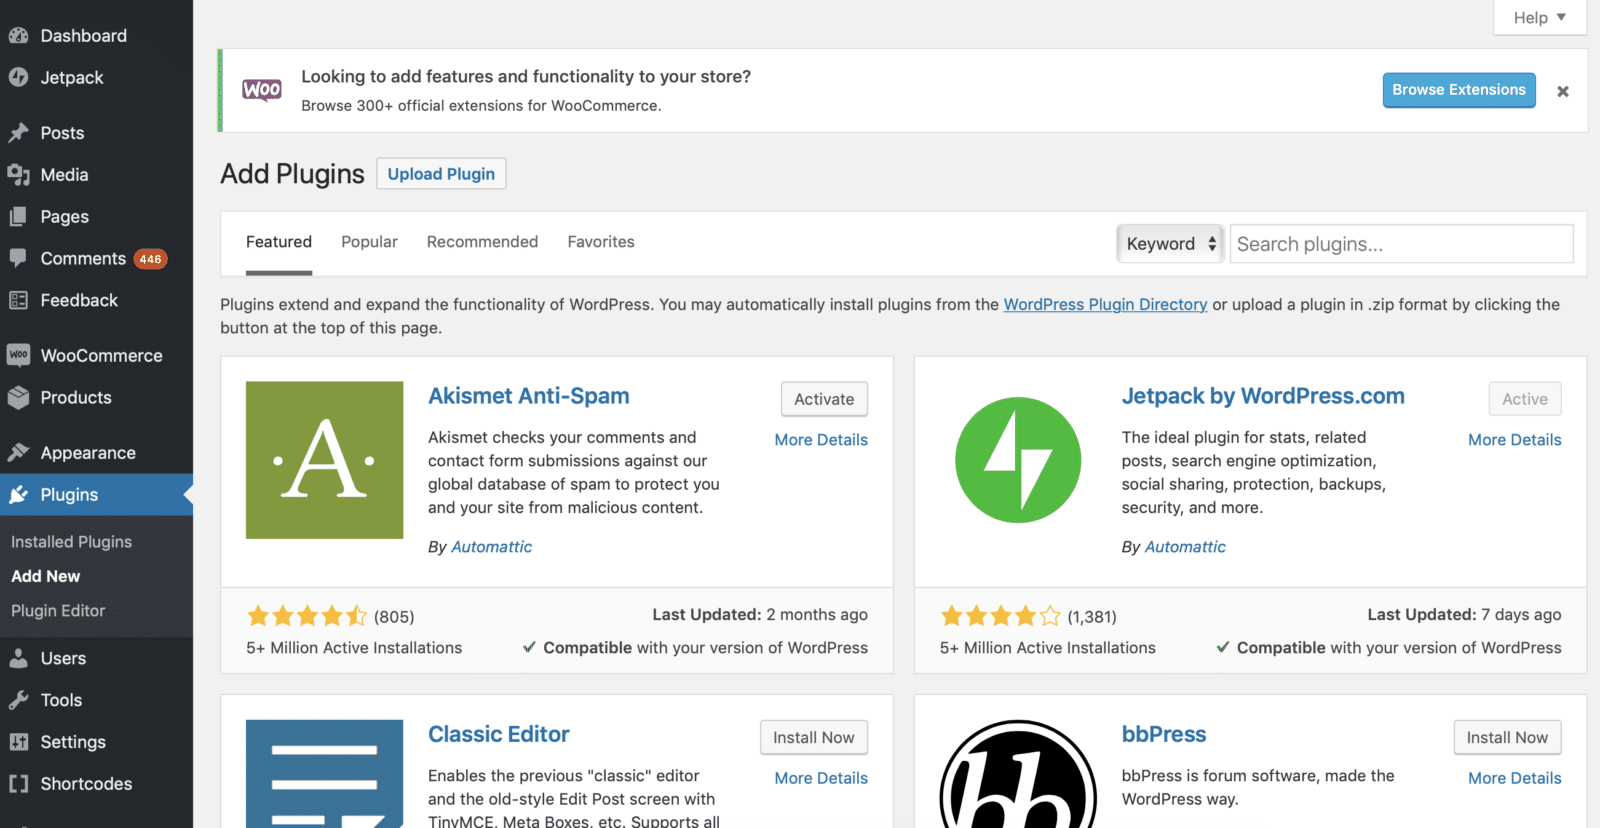Click the Appearance paintbrush icon
This screenshot has width=1600, height=828.
(18, 453)
